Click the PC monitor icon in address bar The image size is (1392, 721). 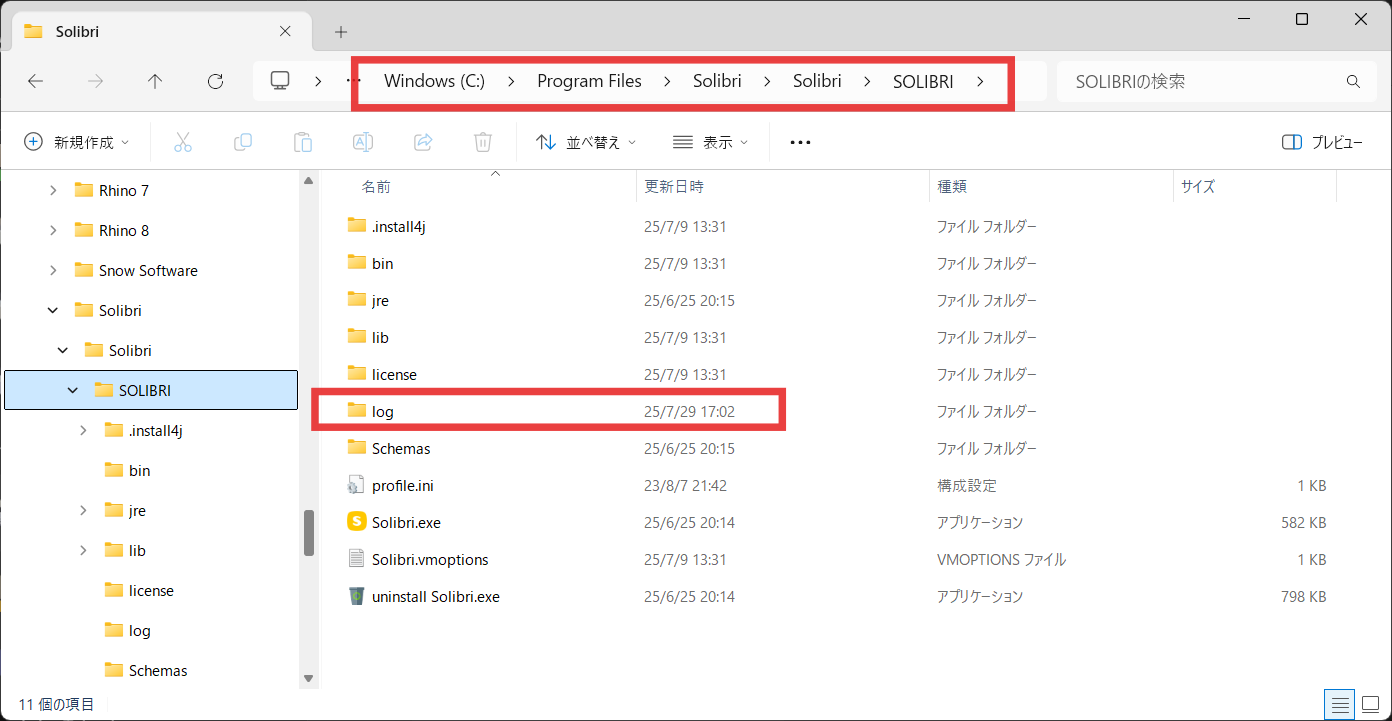pyautogui.click(x=280, y=81)
